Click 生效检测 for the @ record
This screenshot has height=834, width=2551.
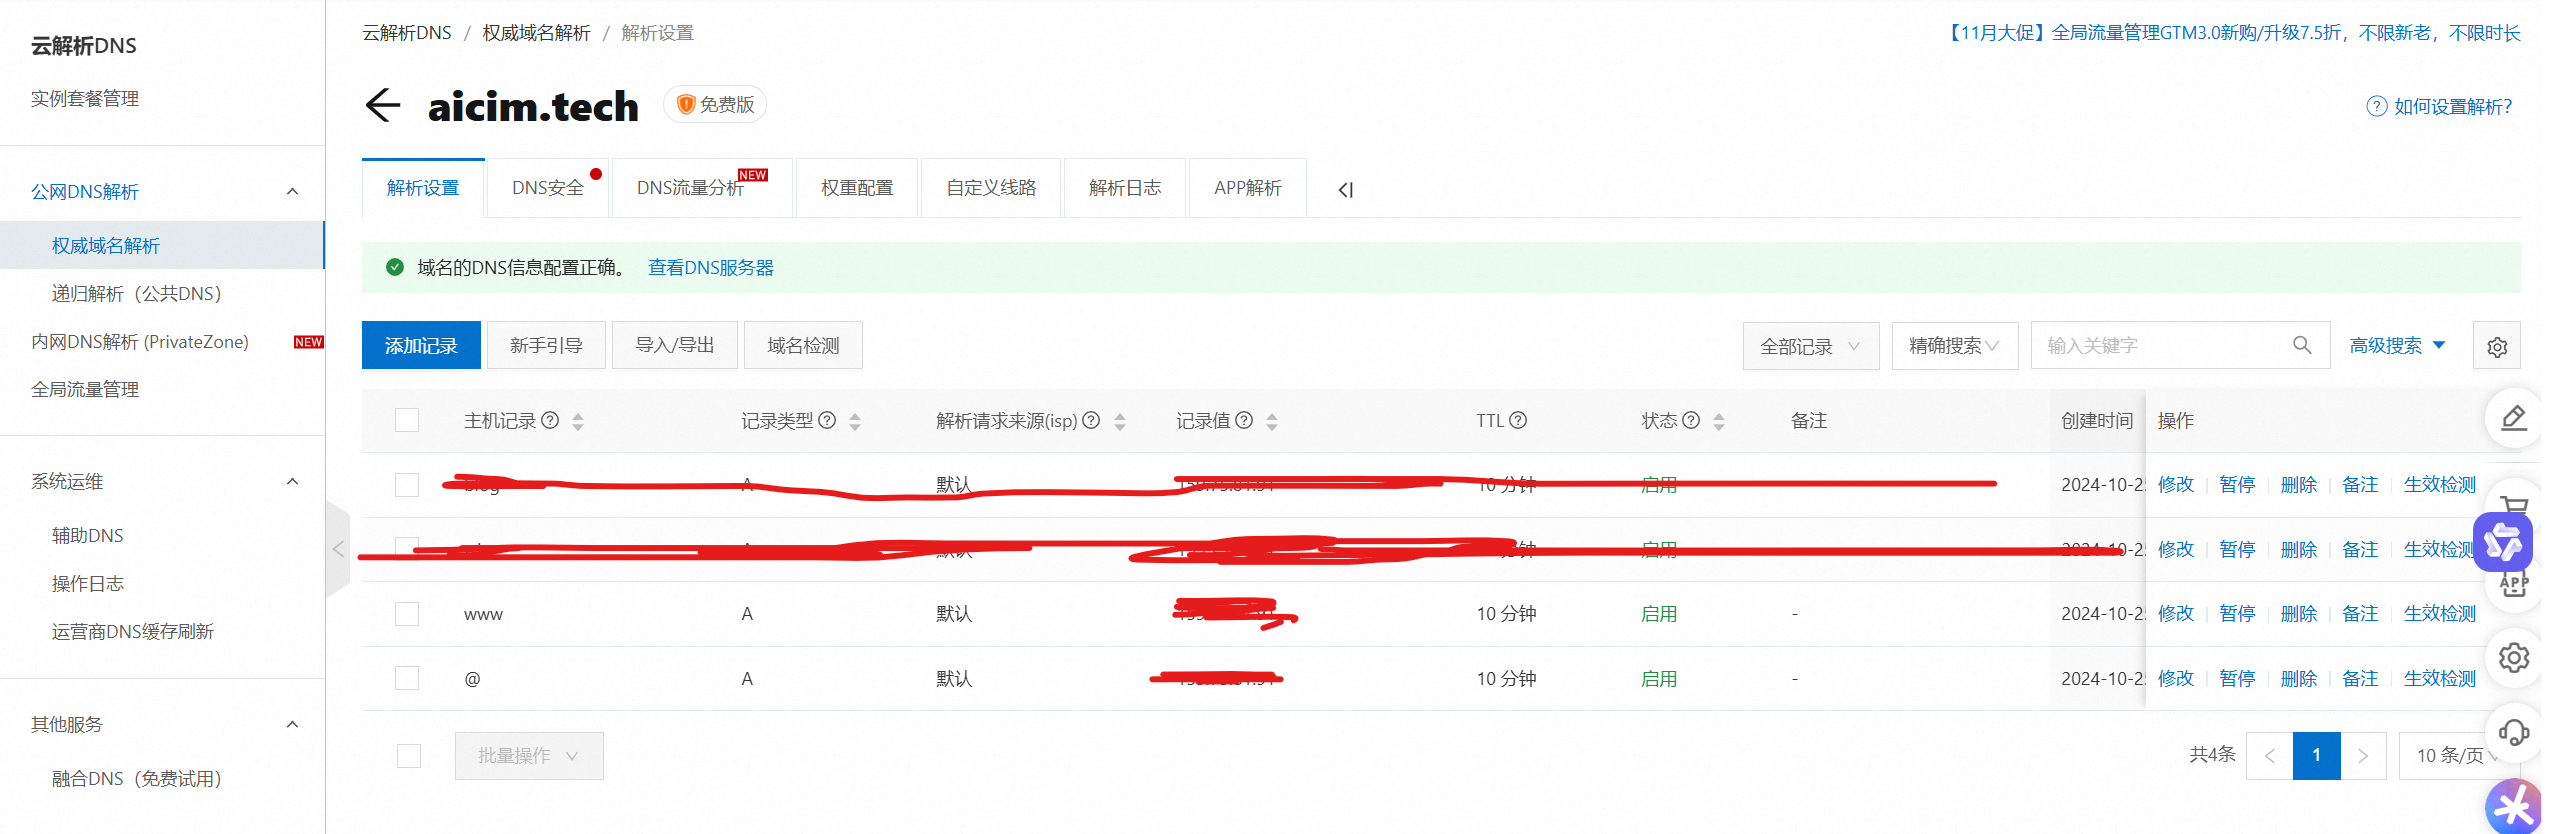click(x=2440, y=679)
